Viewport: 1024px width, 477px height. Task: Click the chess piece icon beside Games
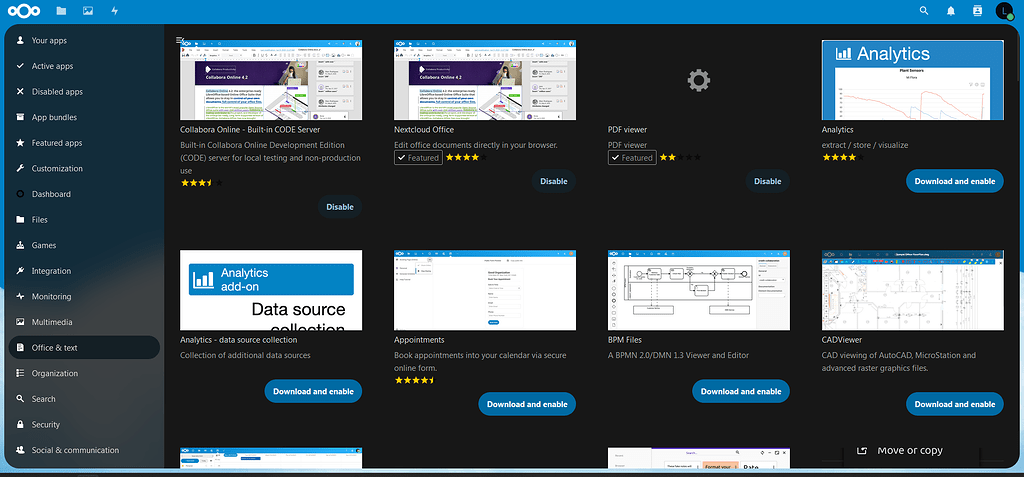20,245
